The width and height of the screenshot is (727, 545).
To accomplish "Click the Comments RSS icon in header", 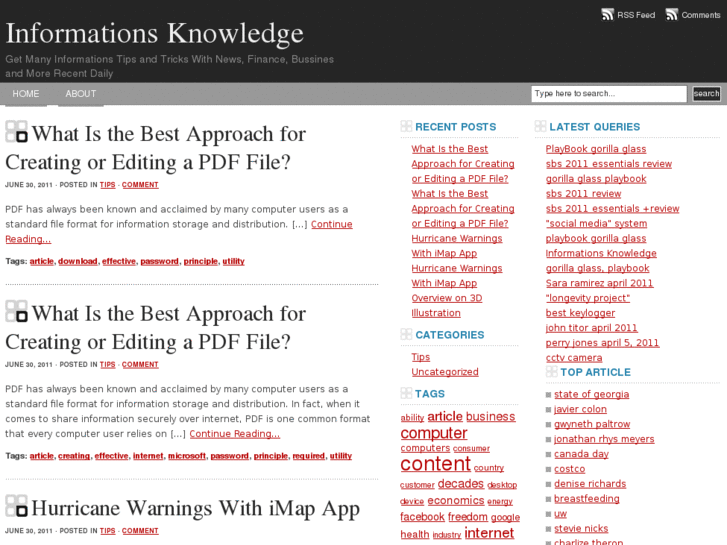I will tap(672, 15).
